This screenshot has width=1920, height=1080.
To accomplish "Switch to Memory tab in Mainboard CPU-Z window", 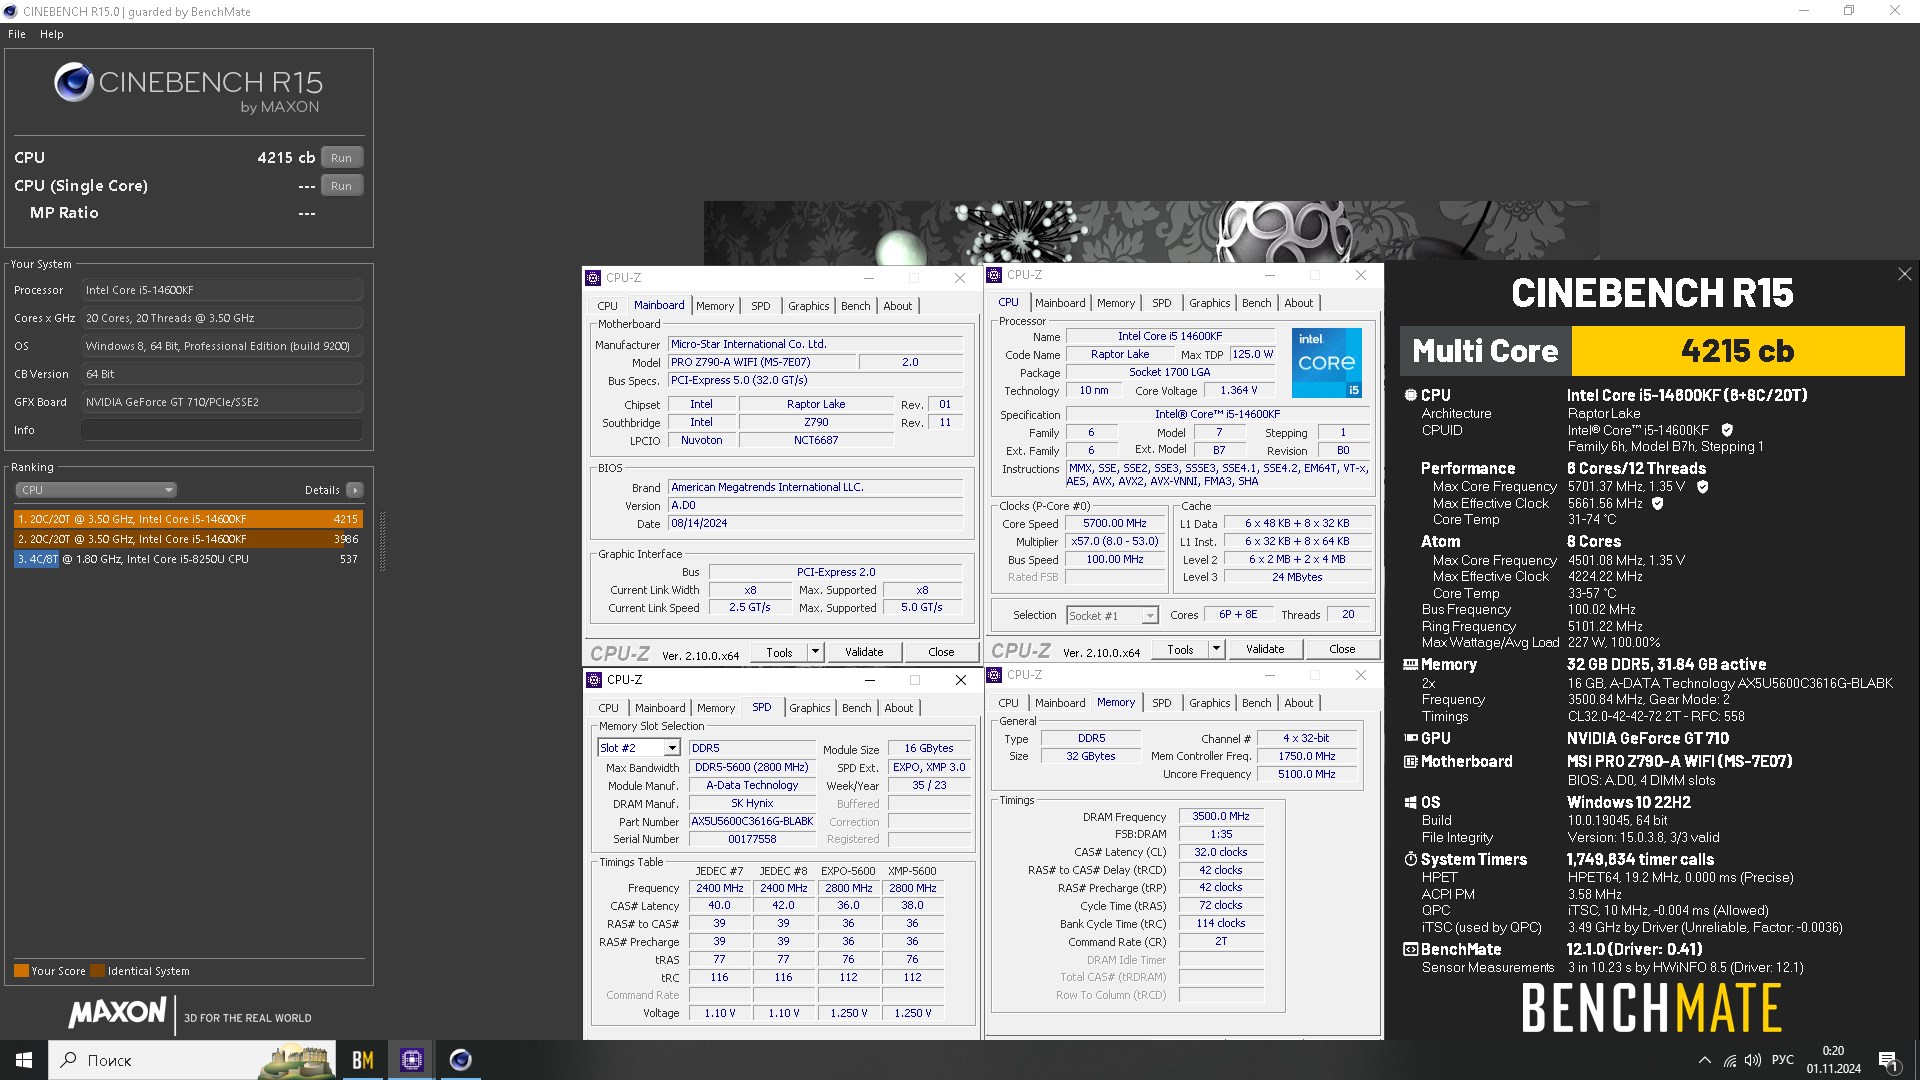I will click(715, 306).
